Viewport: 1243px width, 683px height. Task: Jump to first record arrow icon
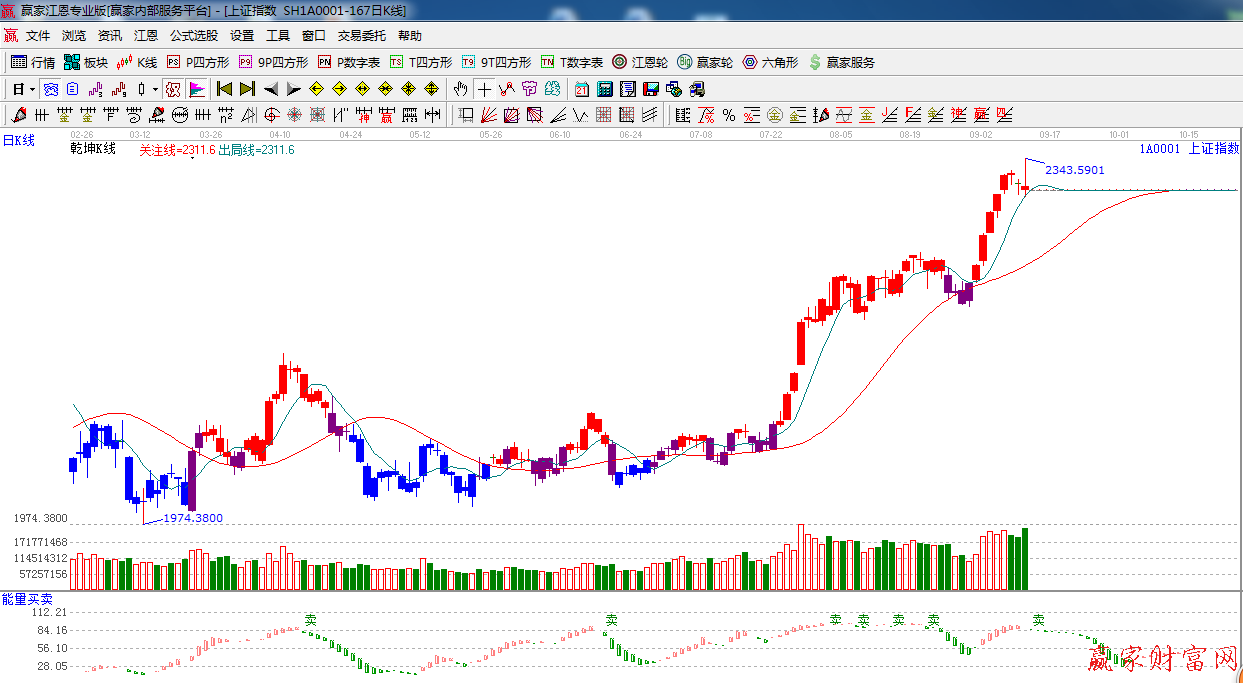tap(224, 89)
